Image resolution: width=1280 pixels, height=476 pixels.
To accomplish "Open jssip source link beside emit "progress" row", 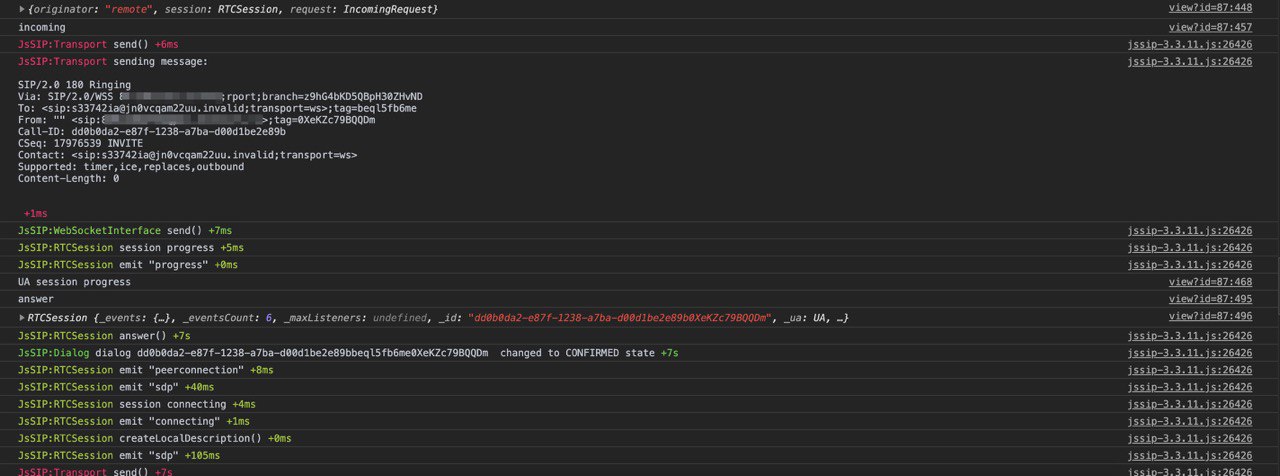I will coord(1190,265).
